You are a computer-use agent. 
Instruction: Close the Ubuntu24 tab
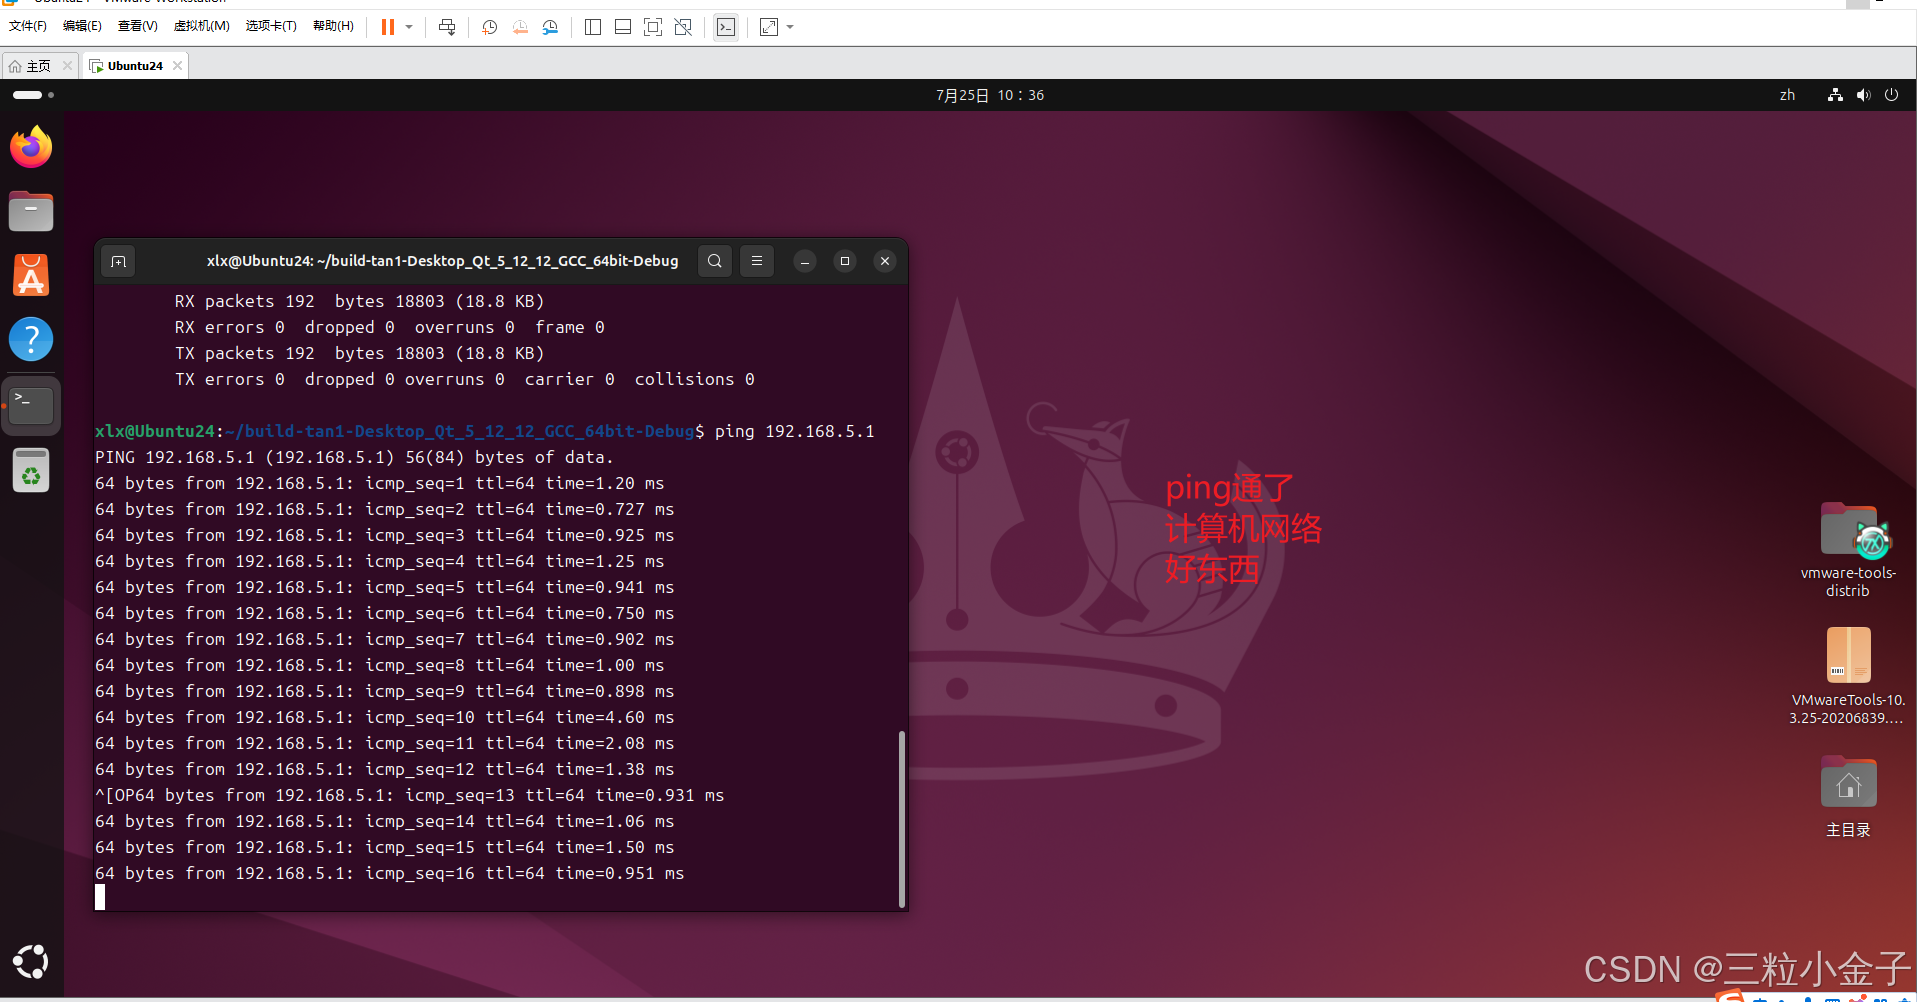pos(177,65)
